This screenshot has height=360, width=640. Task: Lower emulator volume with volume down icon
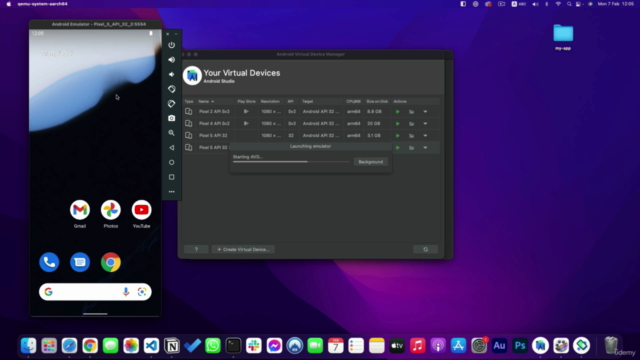click(171, 74)
